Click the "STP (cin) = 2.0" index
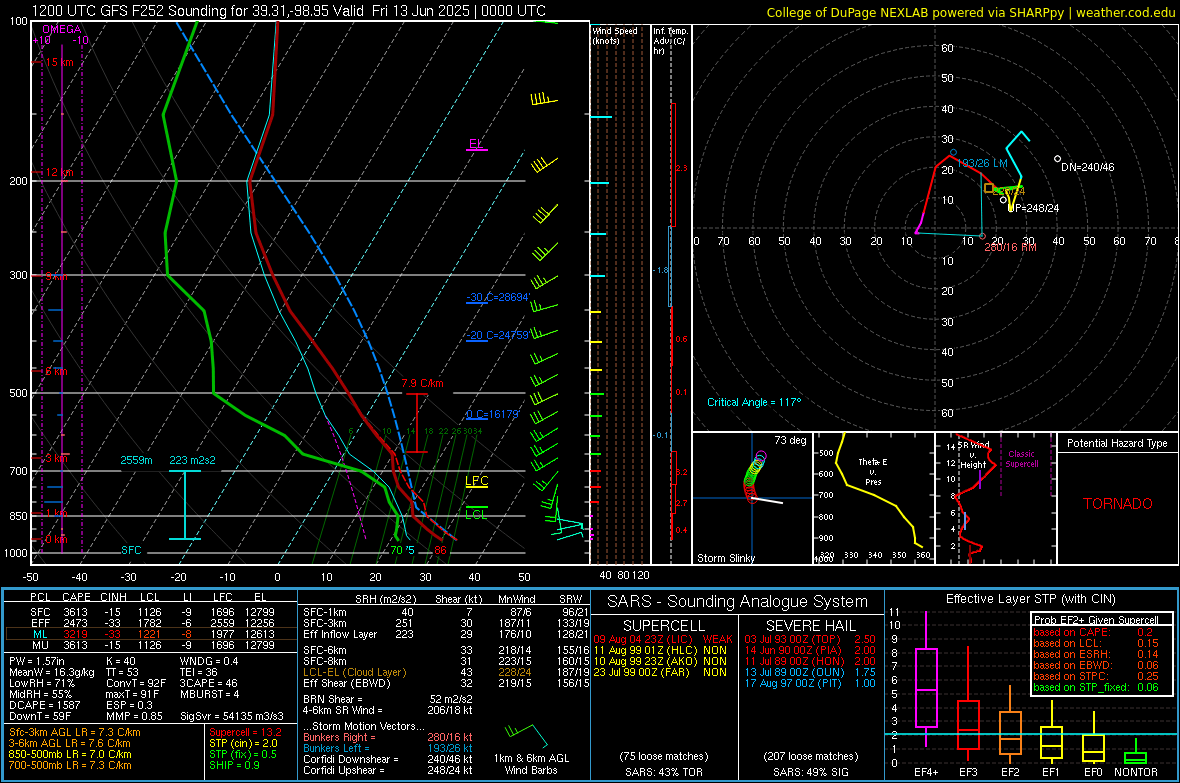This screenshot has height=783, width=1180. point(243,743)
